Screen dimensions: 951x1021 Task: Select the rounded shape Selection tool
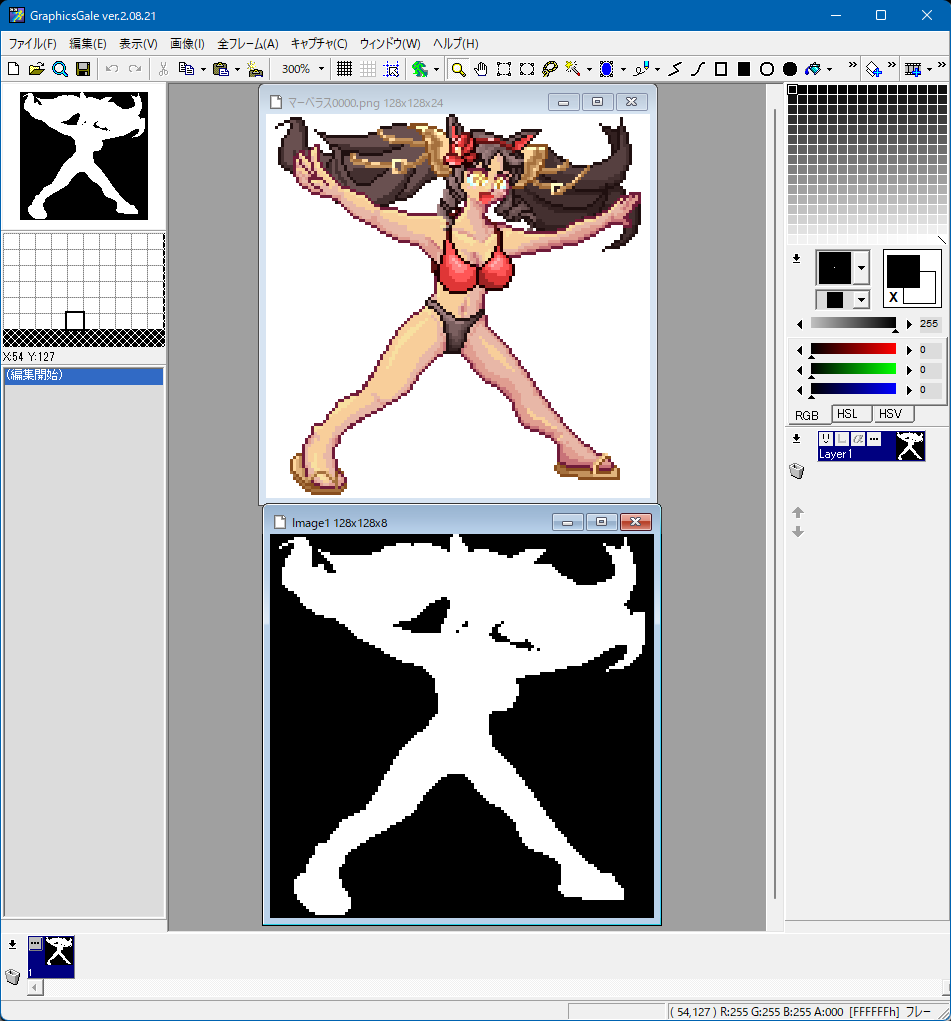tap(527, 68)
